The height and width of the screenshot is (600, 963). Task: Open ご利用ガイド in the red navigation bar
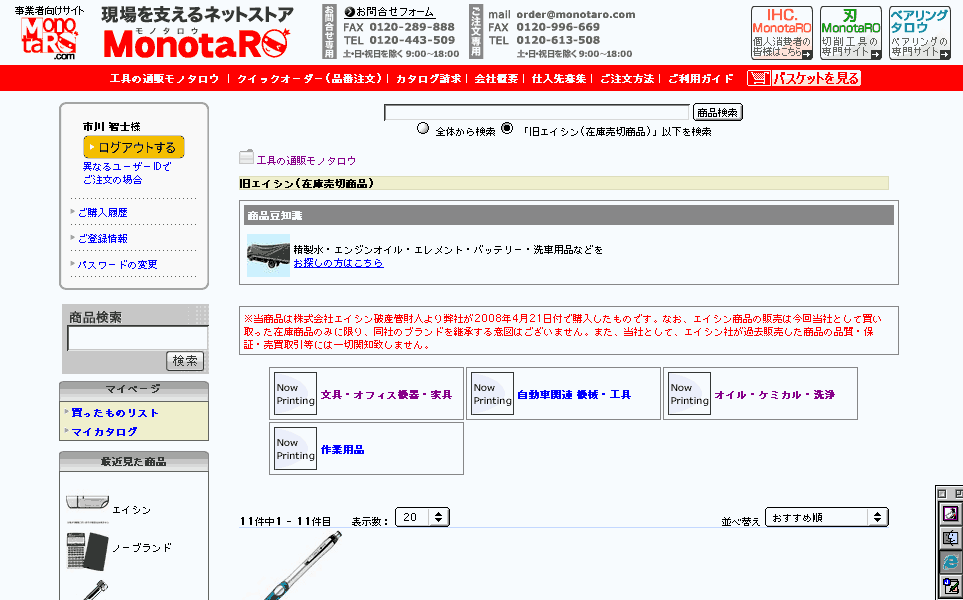(700, 78)
